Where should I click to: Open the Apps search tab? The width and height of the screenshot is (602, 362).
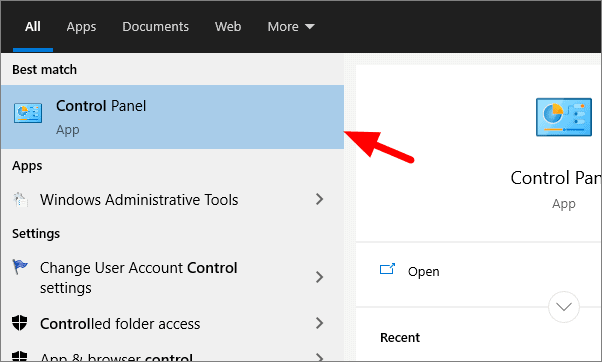81,26
